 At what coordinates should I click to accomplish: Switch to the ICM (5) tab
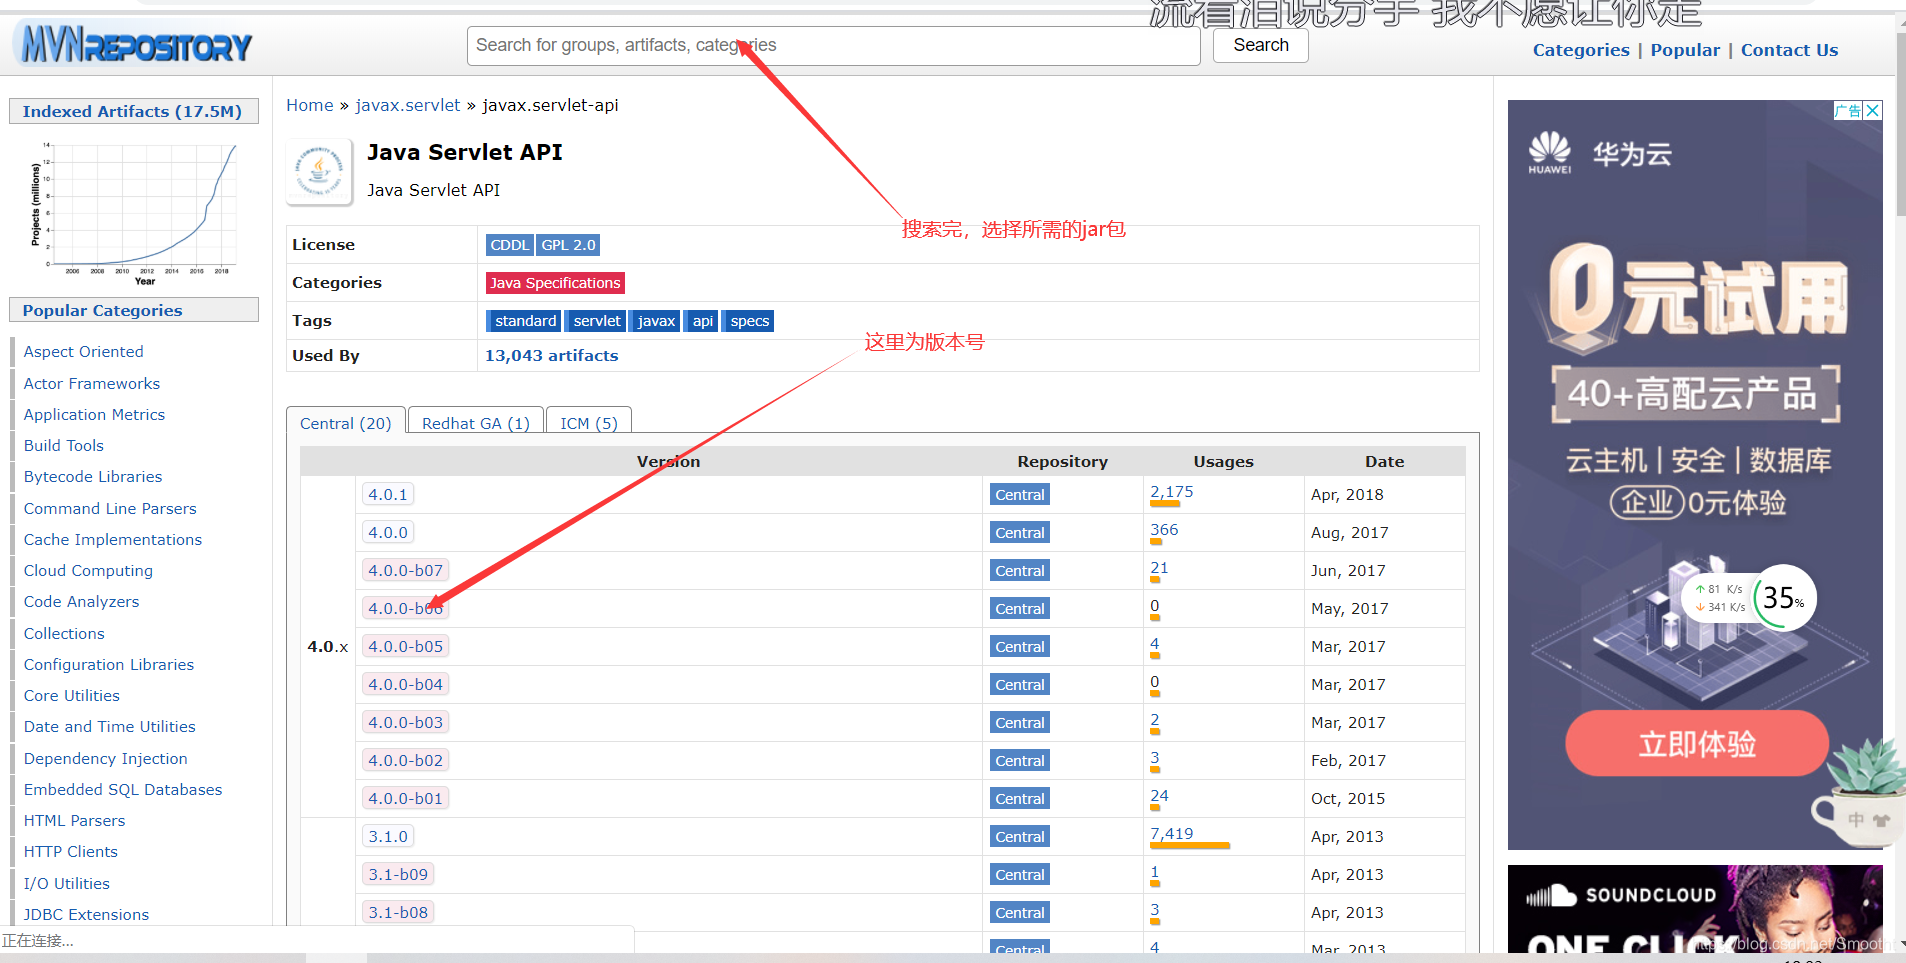coord(589,423)
